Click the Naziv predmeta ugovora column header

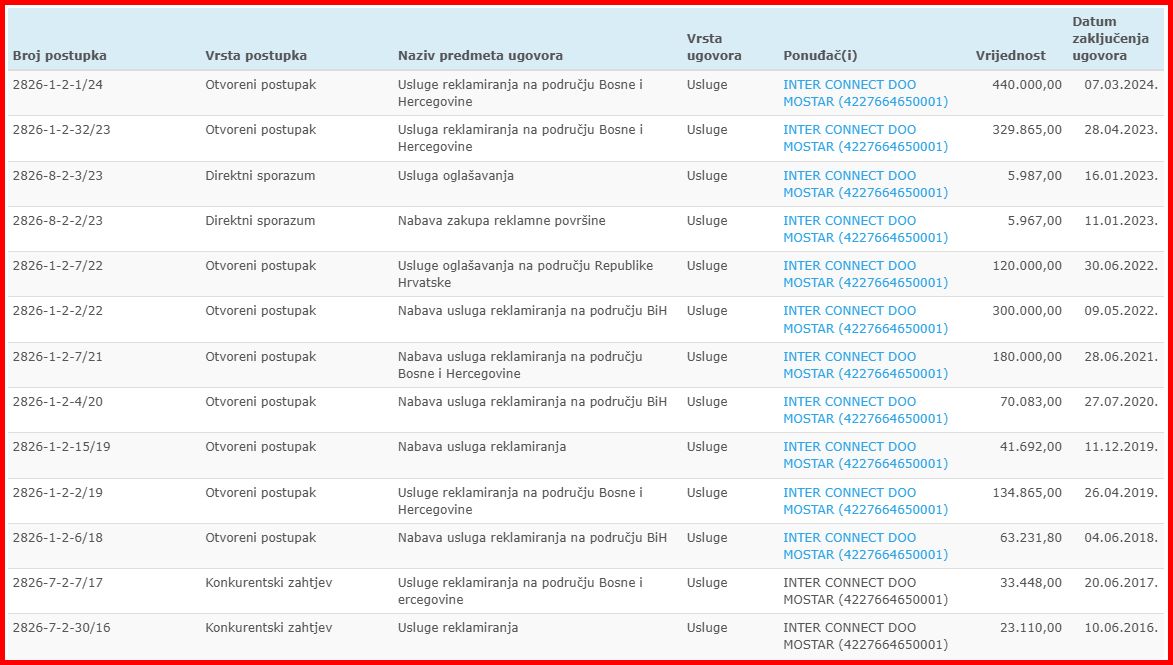[480, 56]
